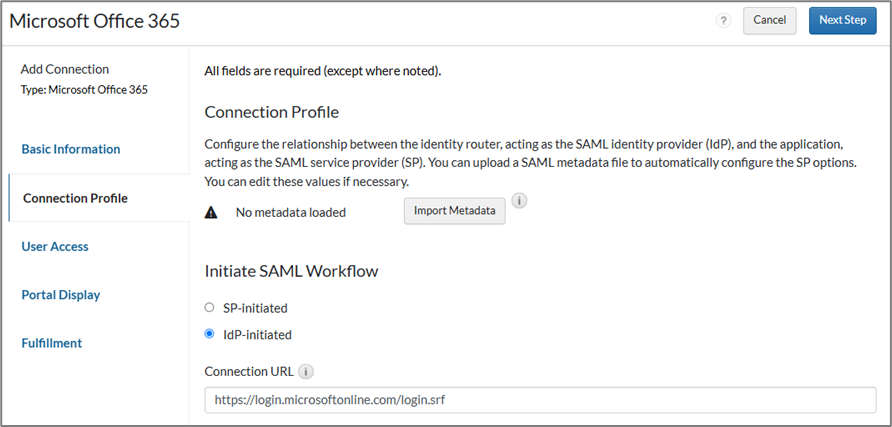Switch to the Connection Profile tab
This screenshot has height=427, width=892.
coord(75,198)
